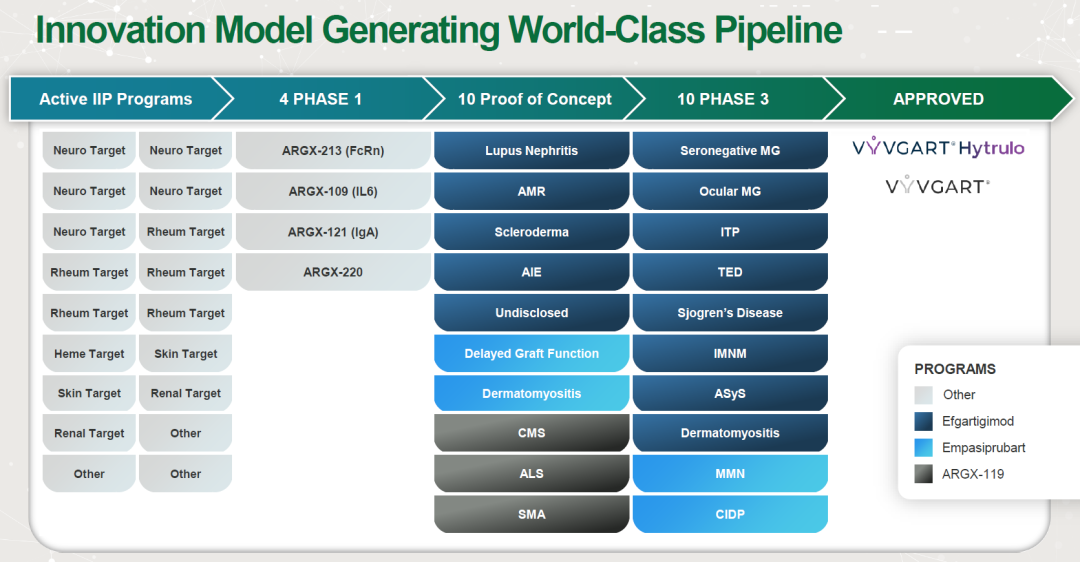
Task: Click the dark-blue Dermatomyositis Phase 3 box
Action: [x=730, y=433]
